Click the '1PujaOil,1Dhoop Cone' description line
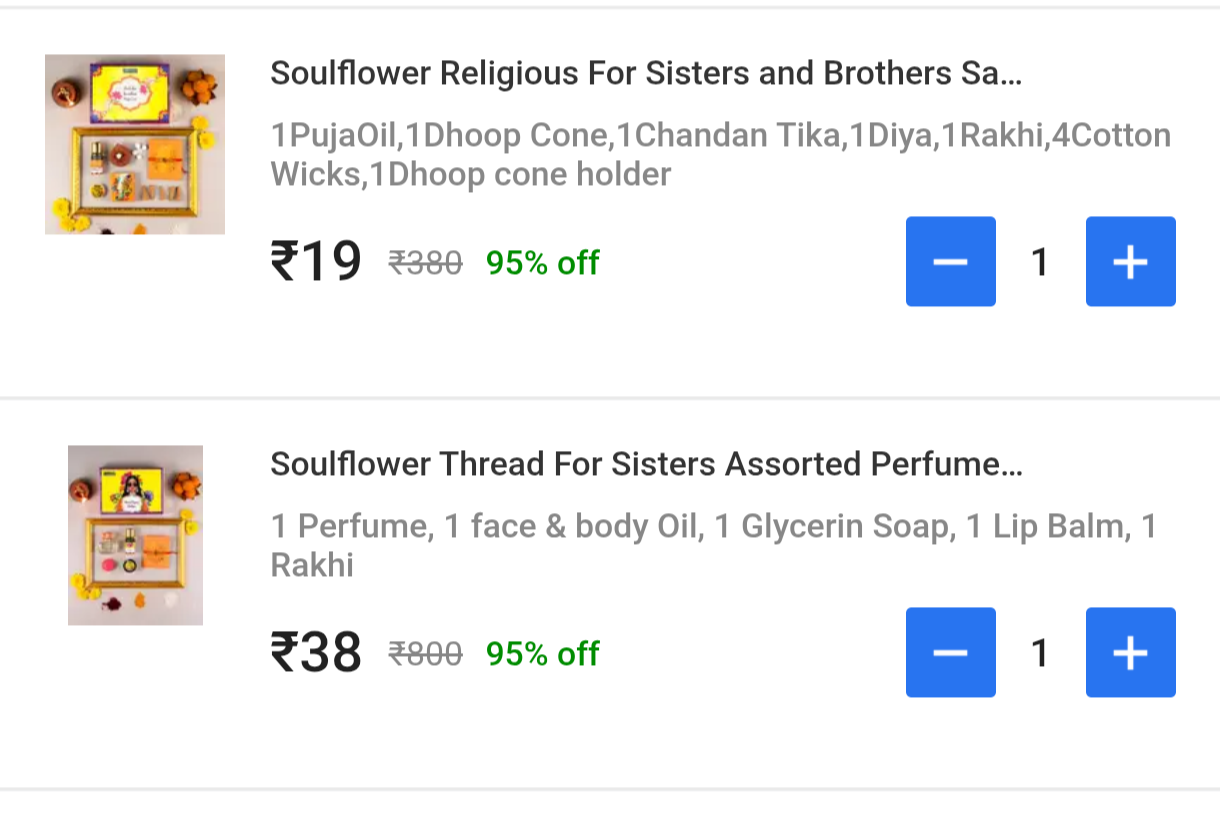The image size is (1220, 823). tap(720, 135)
